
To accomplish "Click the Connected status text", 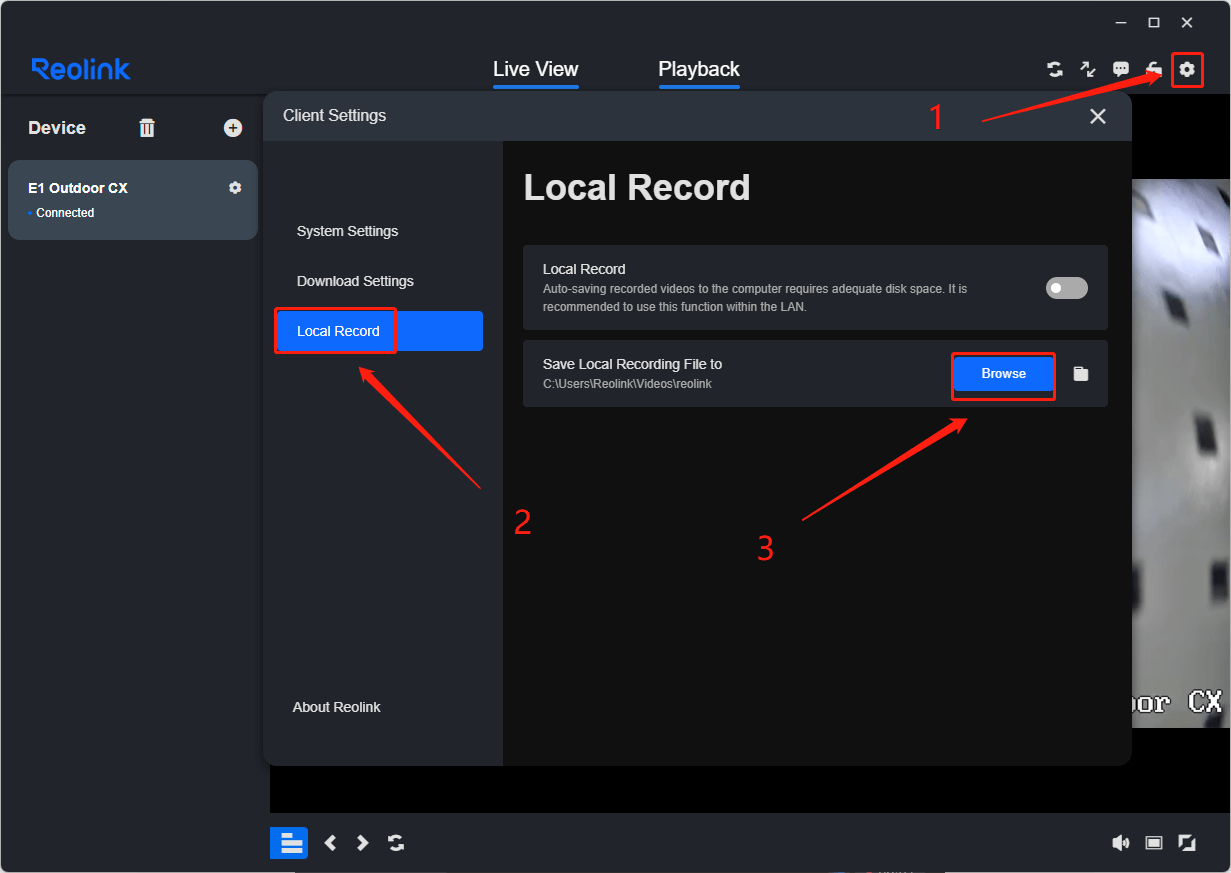I will (x=65, y=213).
